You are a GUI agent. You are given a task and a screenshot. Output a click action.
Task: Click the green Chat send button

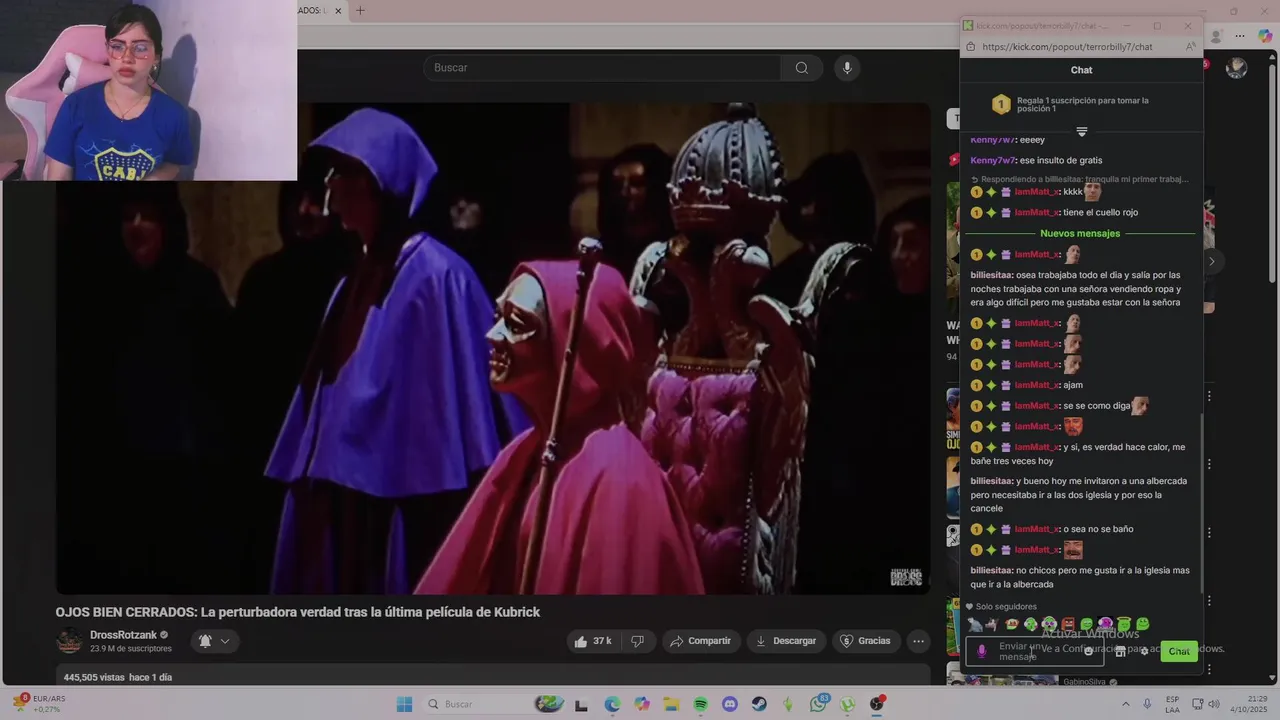1179,652
